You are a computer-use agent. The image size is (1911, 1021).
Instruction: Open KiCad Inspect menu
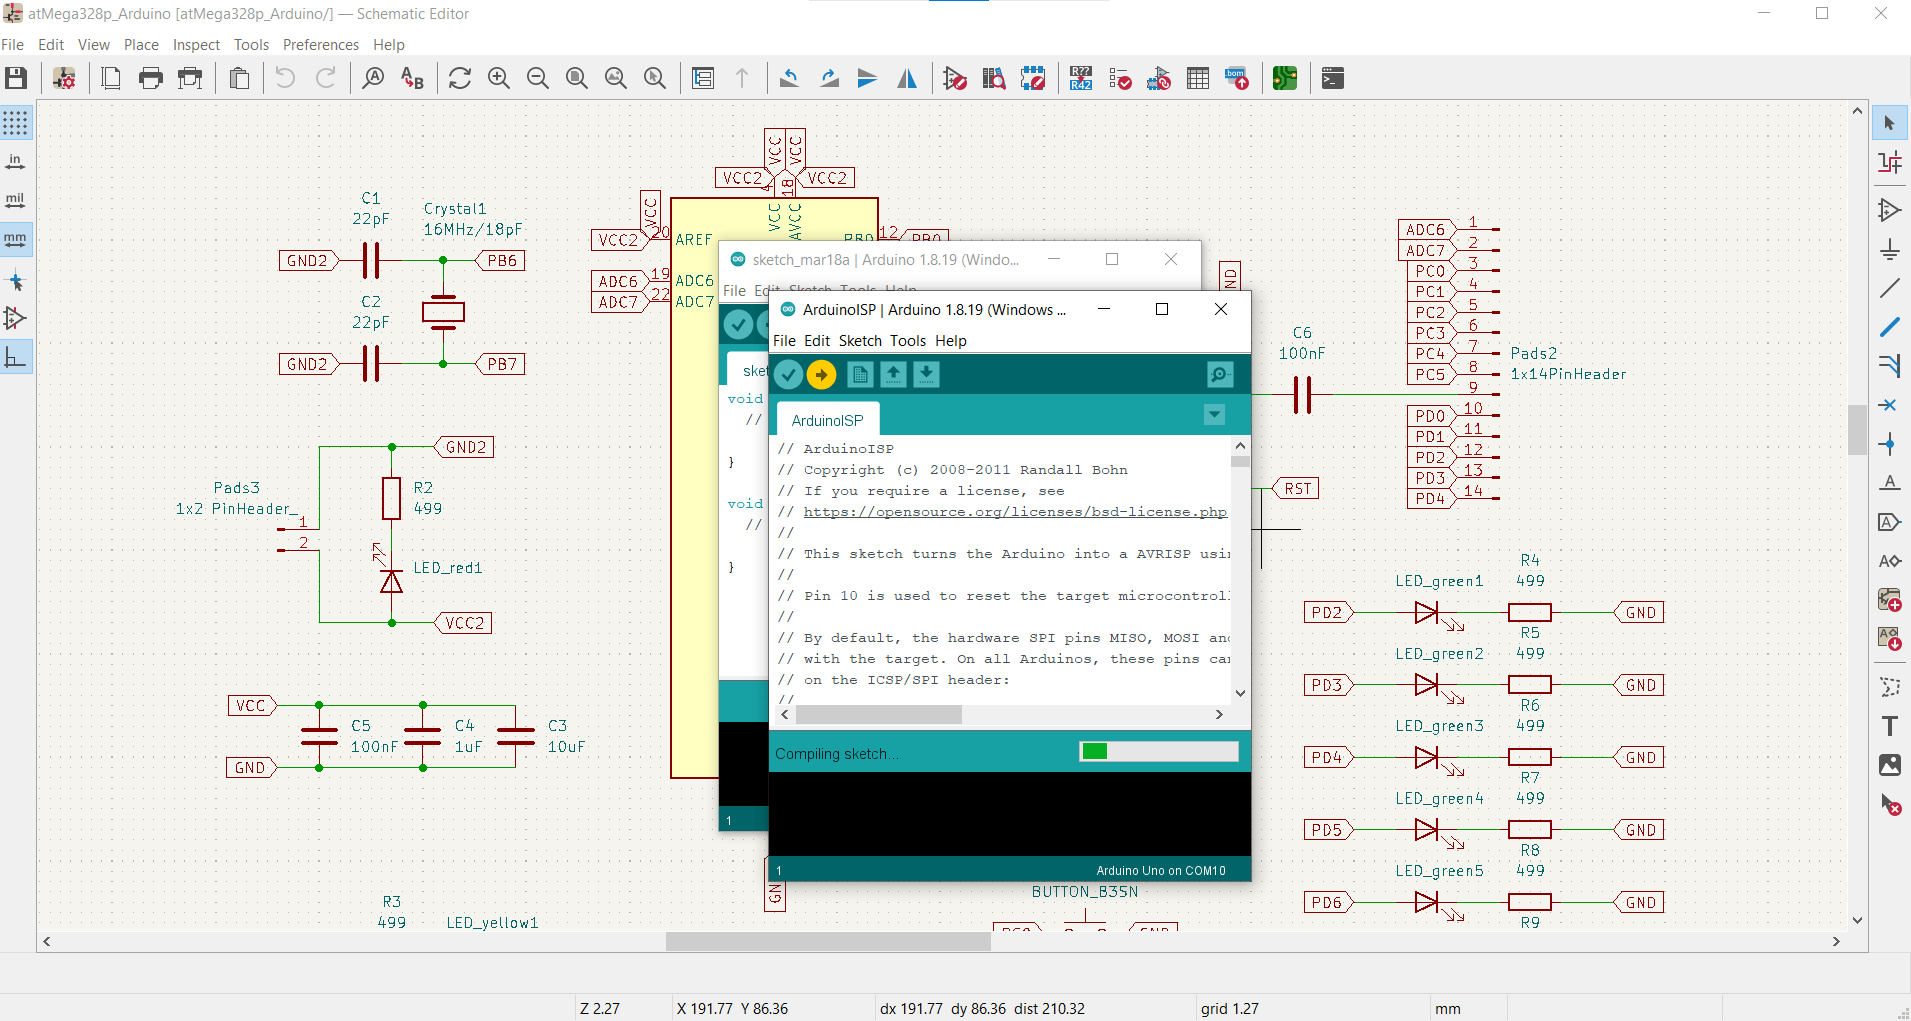coord(196,45)
